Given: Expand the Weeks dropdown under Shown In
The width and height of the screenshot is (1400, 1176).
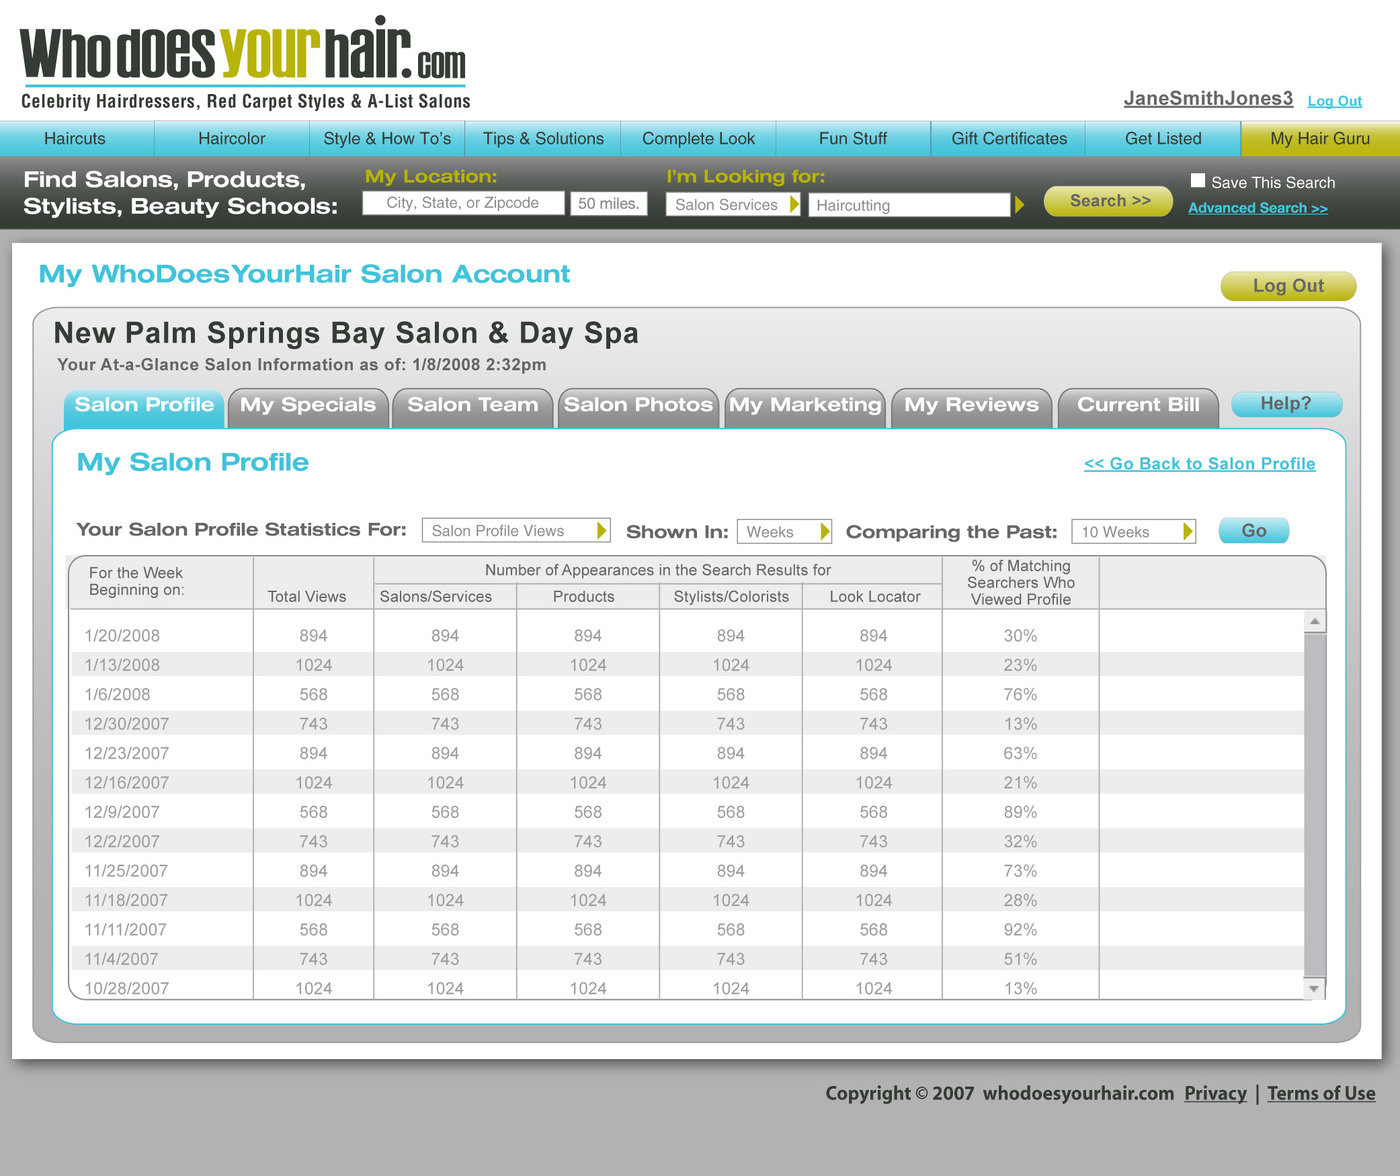Looking at the screenshot, I should click(785, 531).
